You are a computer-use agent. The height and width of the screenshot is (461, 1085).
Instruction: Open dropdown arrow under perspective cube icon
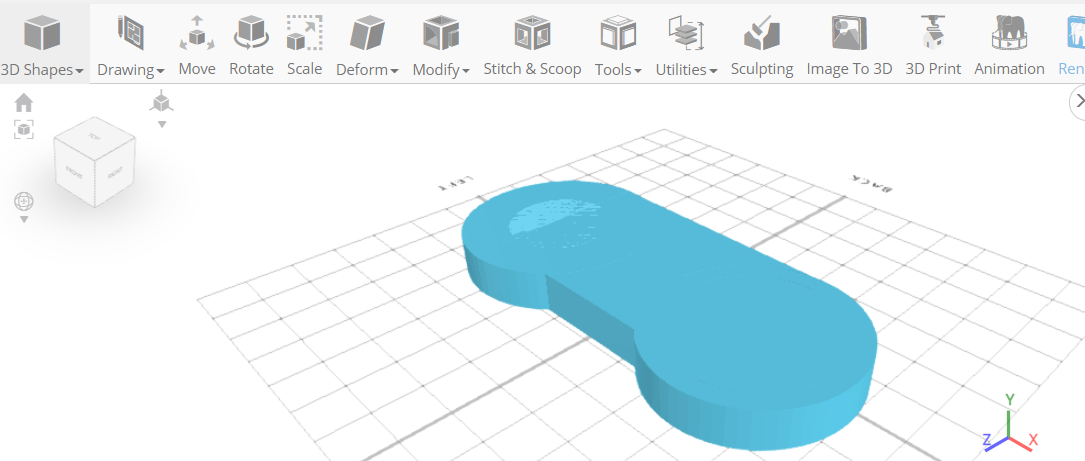pyautogui.click(x=162, y=125)
